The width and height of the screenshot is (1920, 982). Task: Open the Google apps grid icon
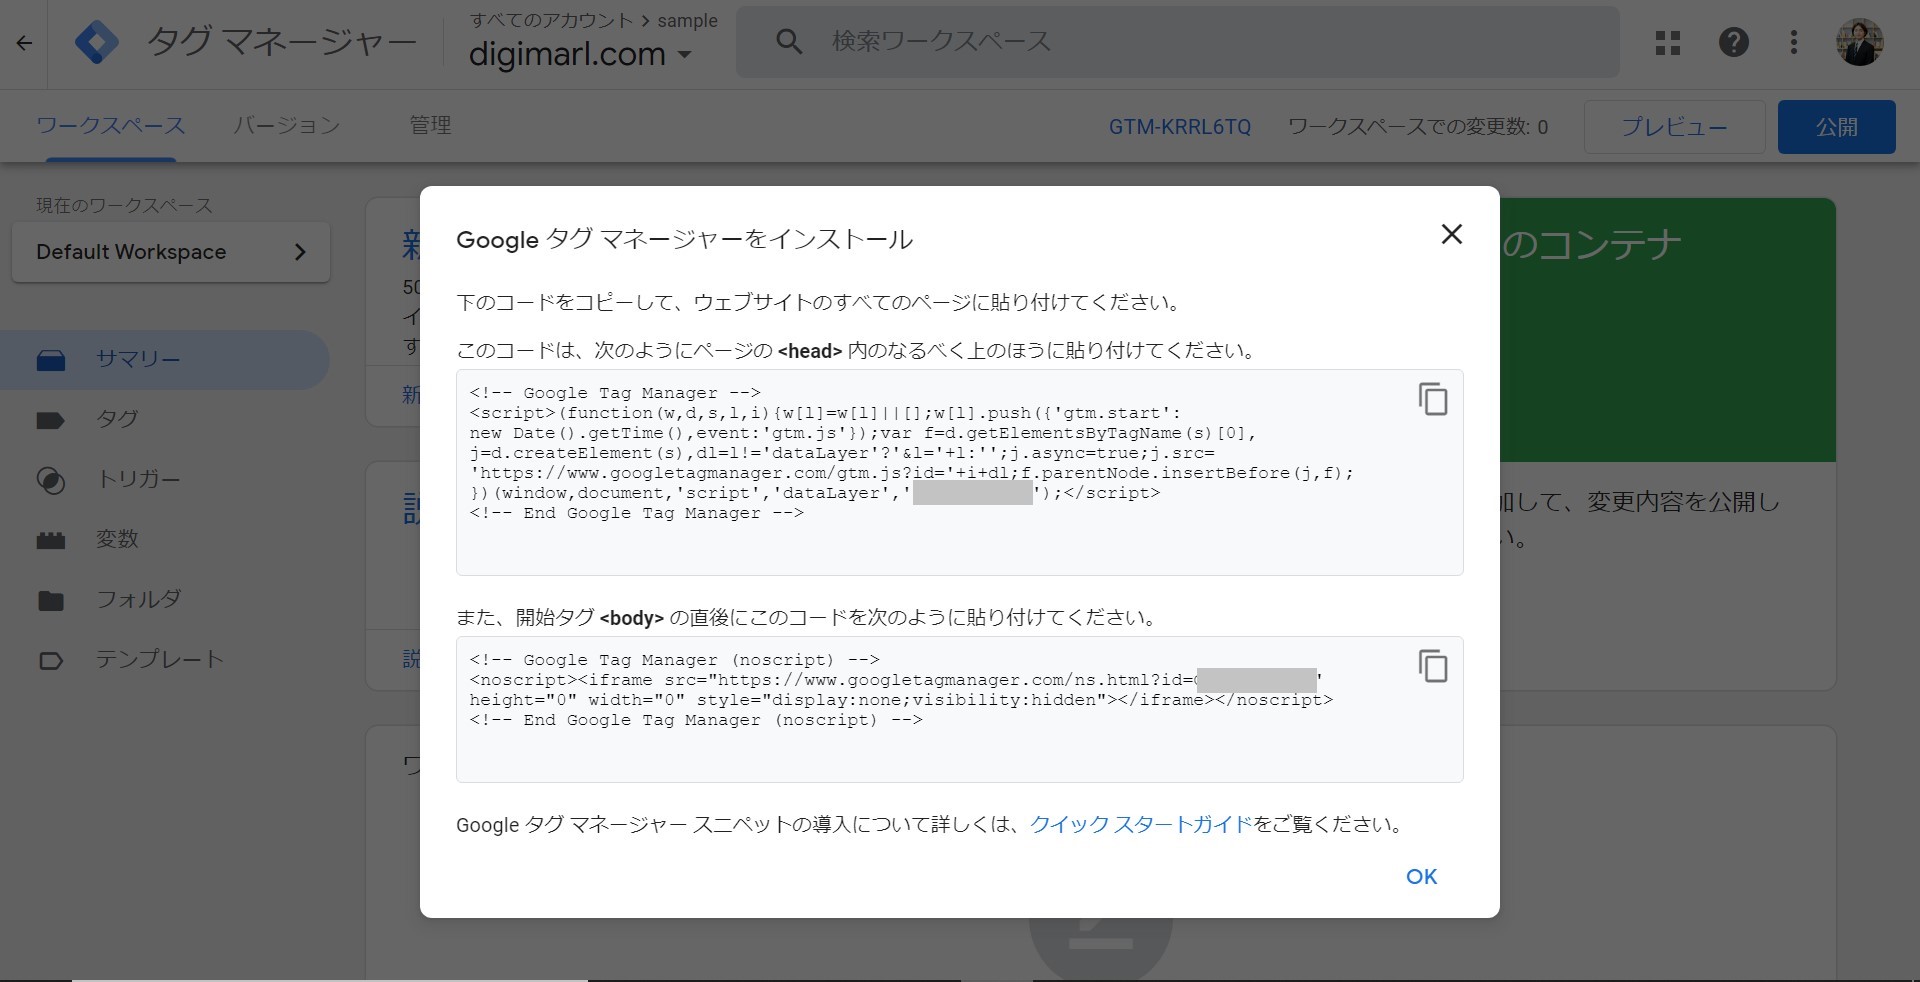[1668, 42]
